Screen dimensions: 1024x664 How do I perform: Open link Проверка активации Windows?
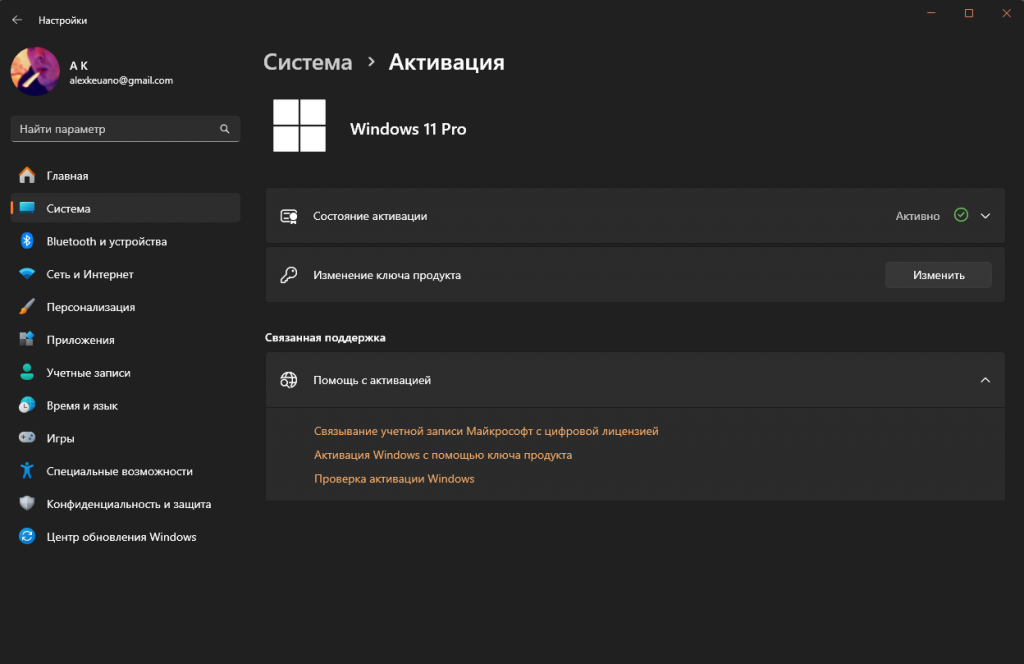pos(394,479)
